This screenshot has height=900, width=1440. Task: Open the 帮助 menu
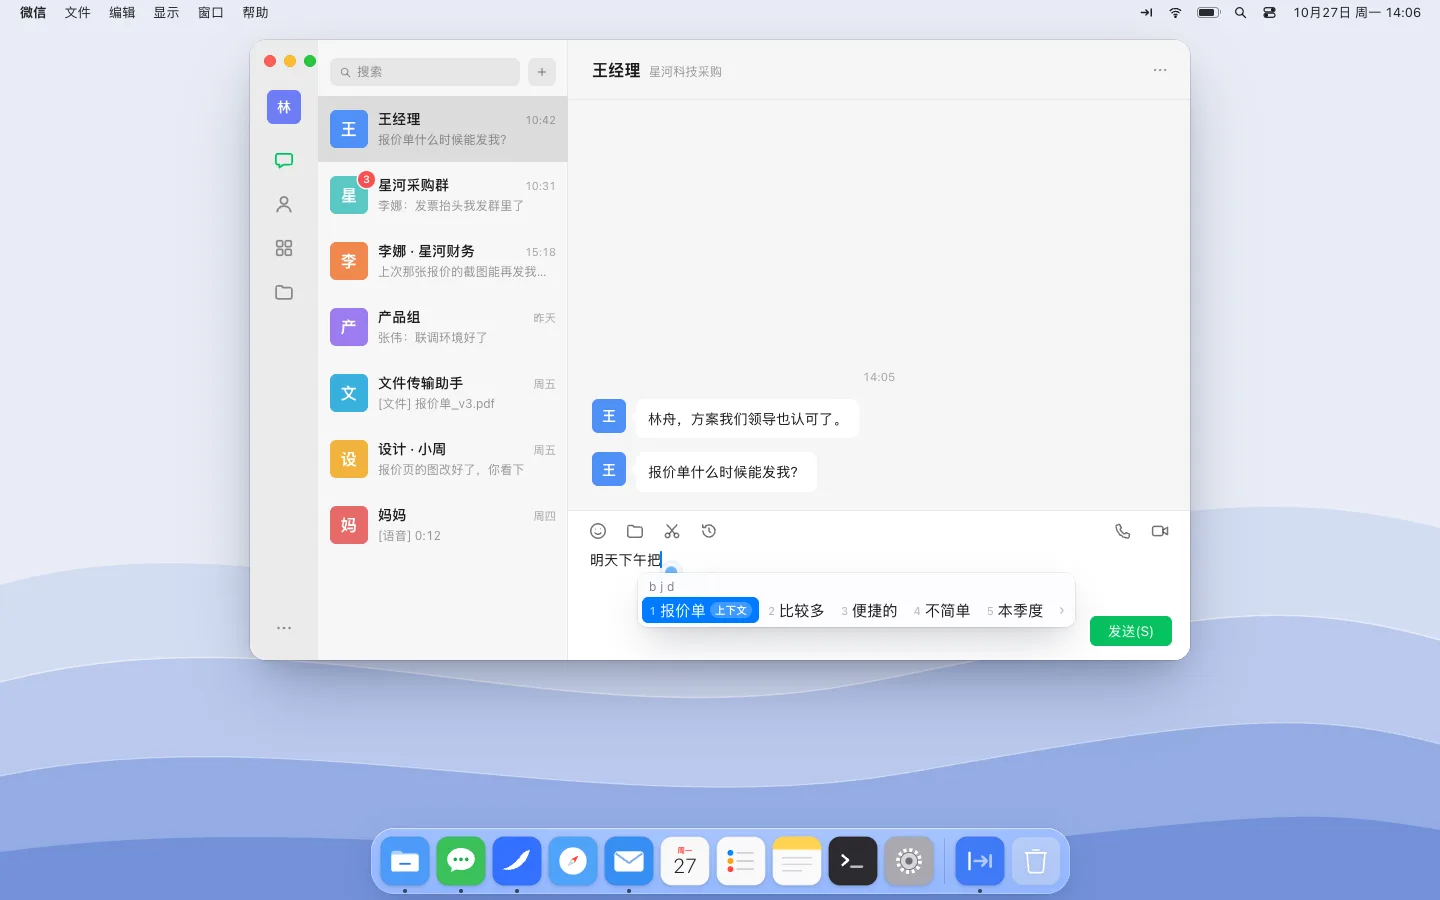(x=255, y=13)
